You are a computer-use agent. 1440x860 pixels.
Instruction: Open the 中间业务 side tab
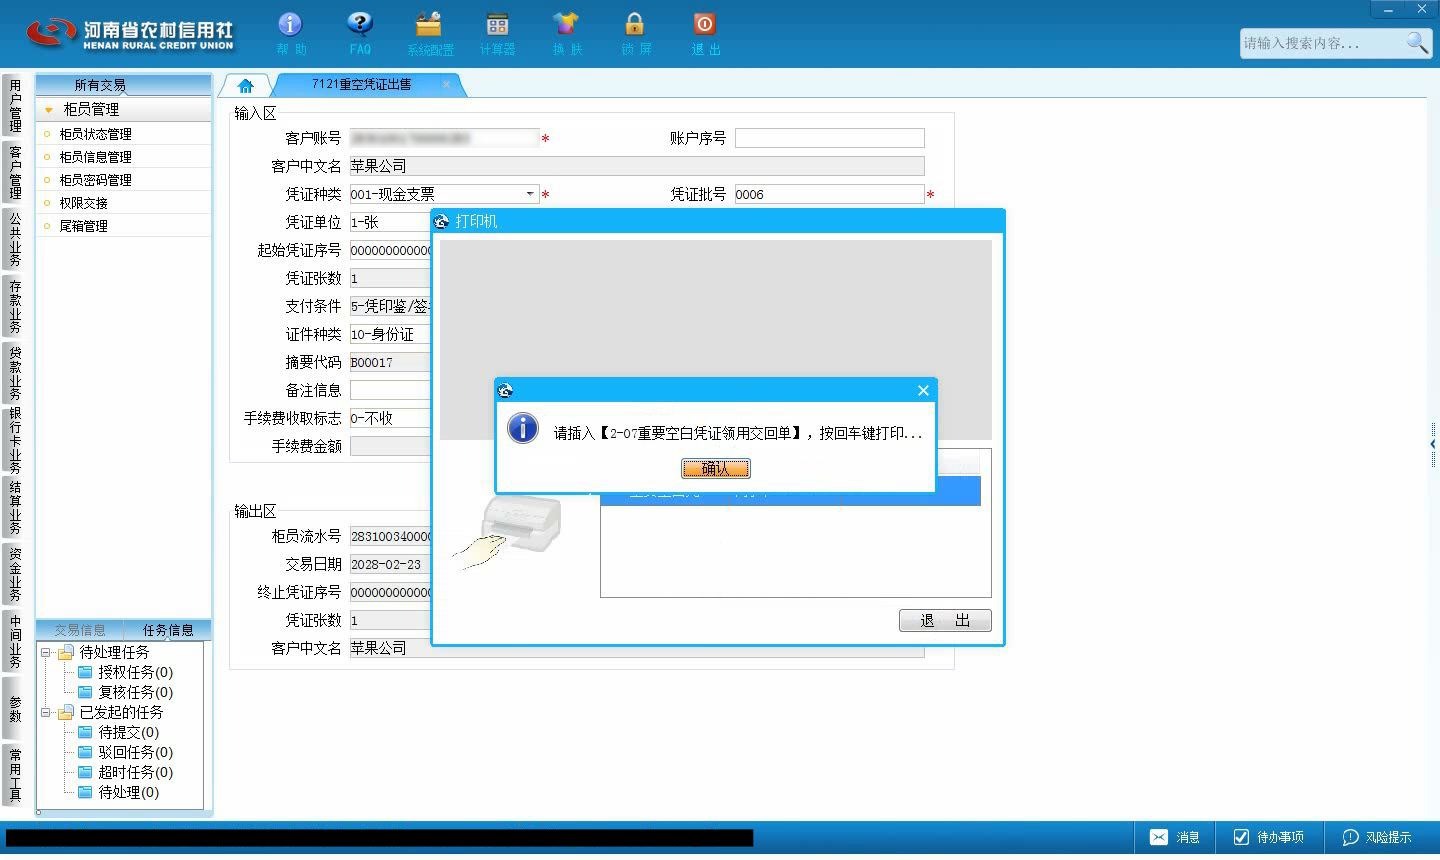coord(14,641)
